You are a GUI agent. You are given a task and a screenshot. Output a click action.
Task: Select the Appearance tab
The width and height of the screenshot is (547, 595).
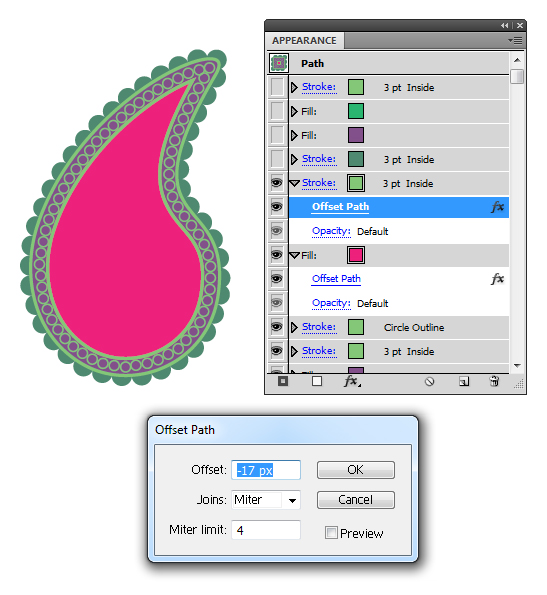click(x=304, y=41)
